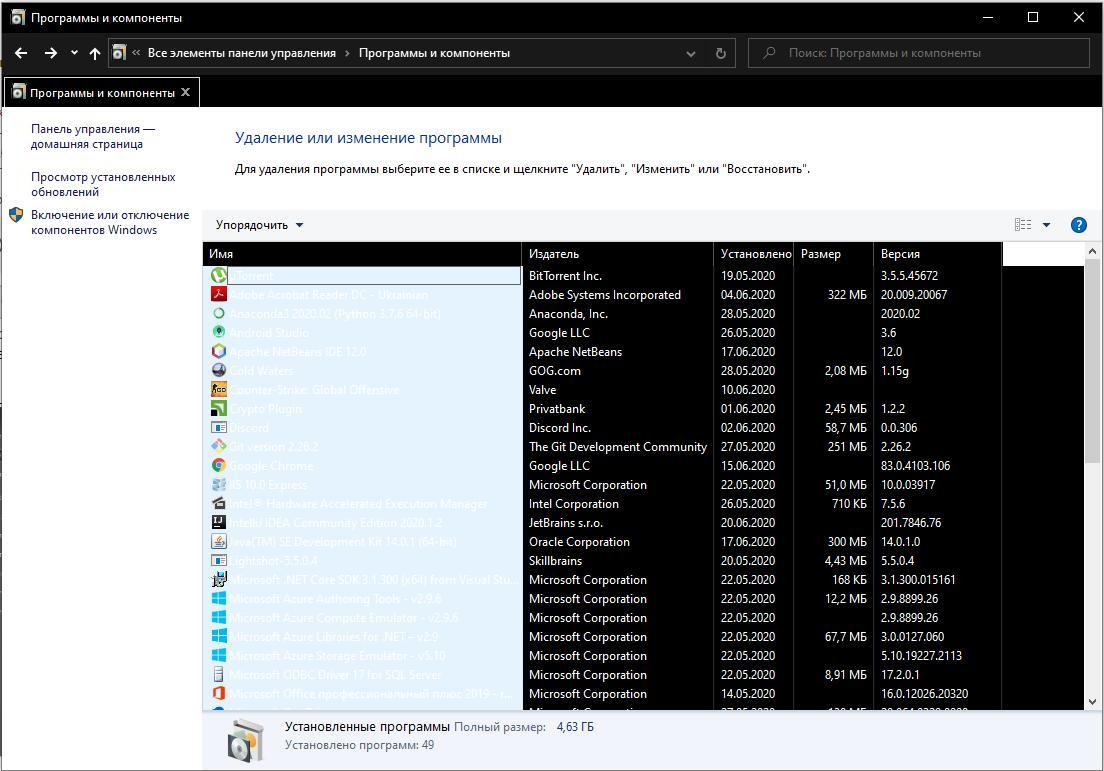
Task: Open help with the blue question mark
Action: point(1078,225)
